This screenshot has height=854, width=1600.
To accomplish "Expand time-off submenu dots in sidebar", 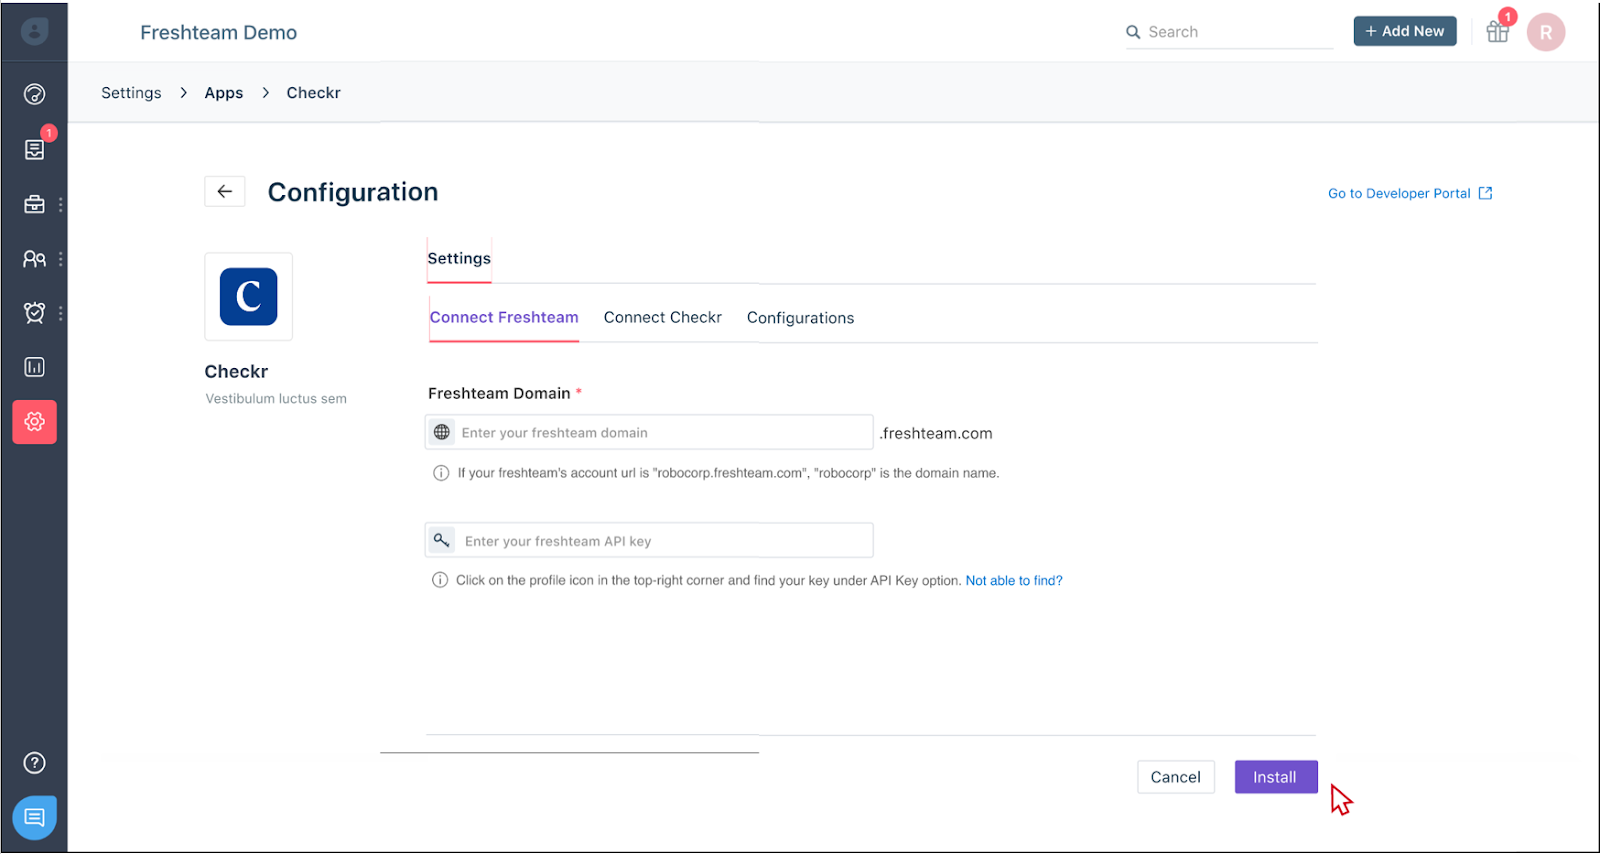I will pos(61,313).
